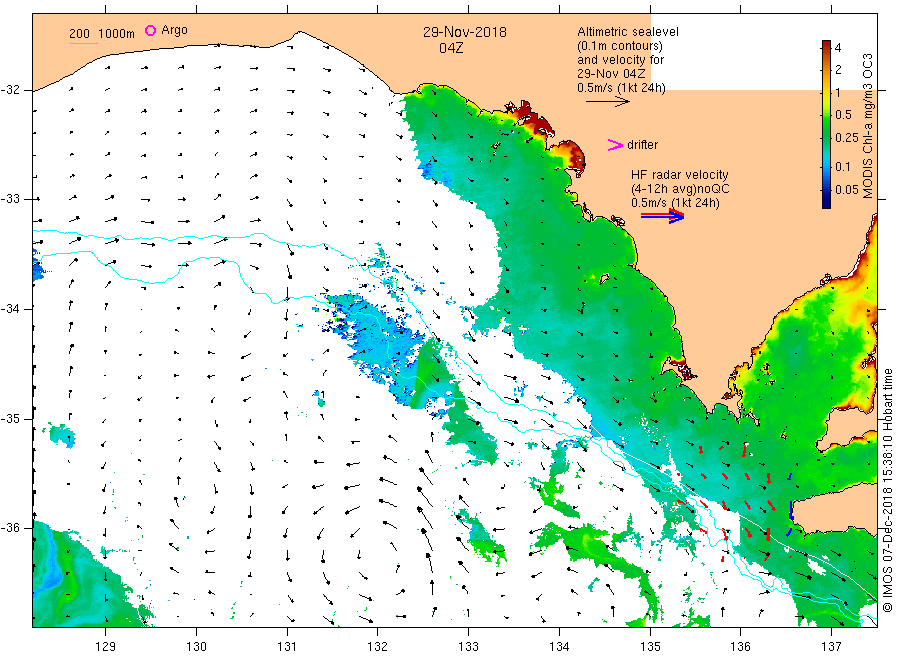
Task: Click the '29-Nov-2018' date title
Action: (x=465, y=32)
